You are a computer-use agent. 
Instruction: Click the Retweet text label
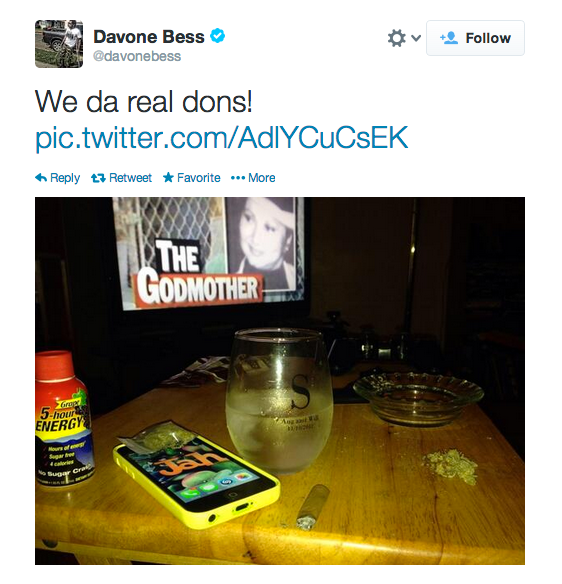[x=130, y=178]
